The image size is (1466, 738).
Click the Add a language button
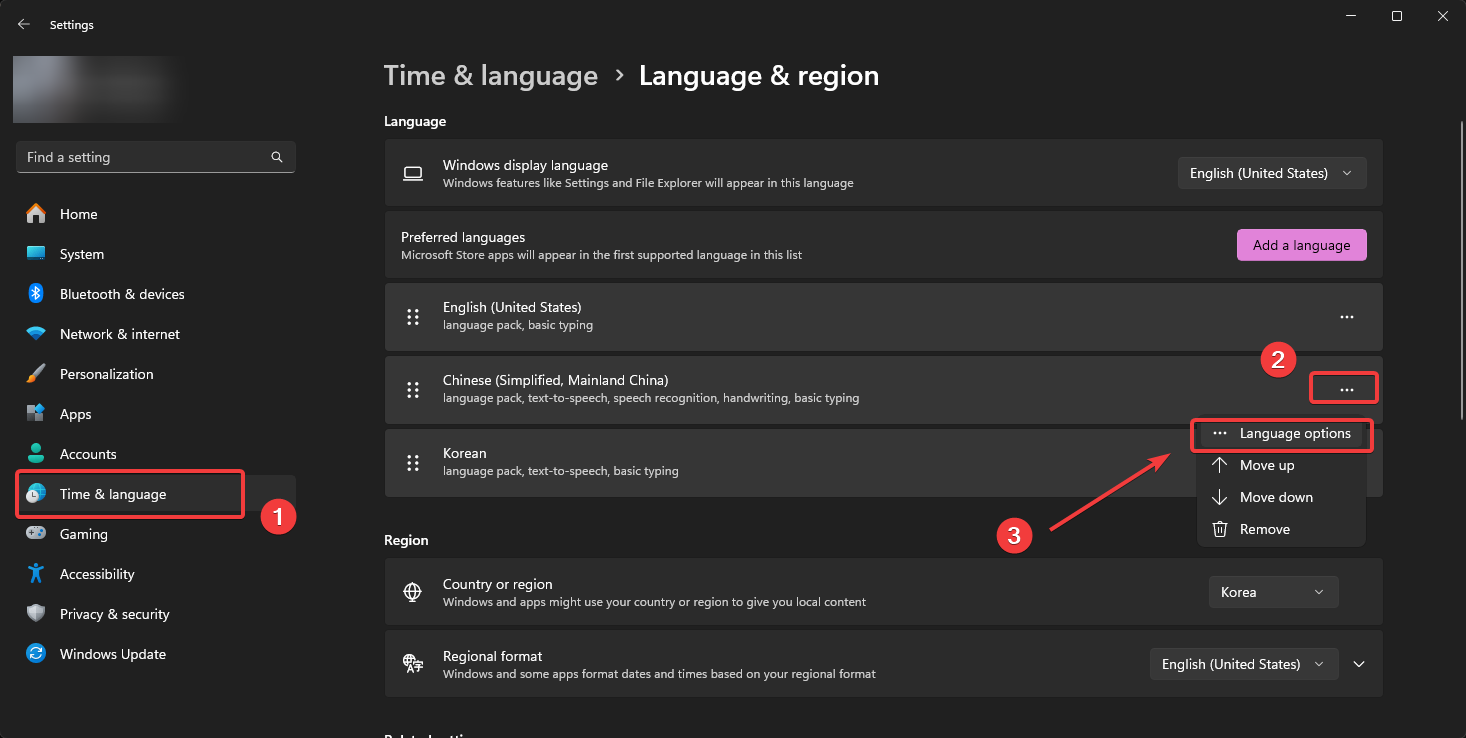pos(1301,245)
